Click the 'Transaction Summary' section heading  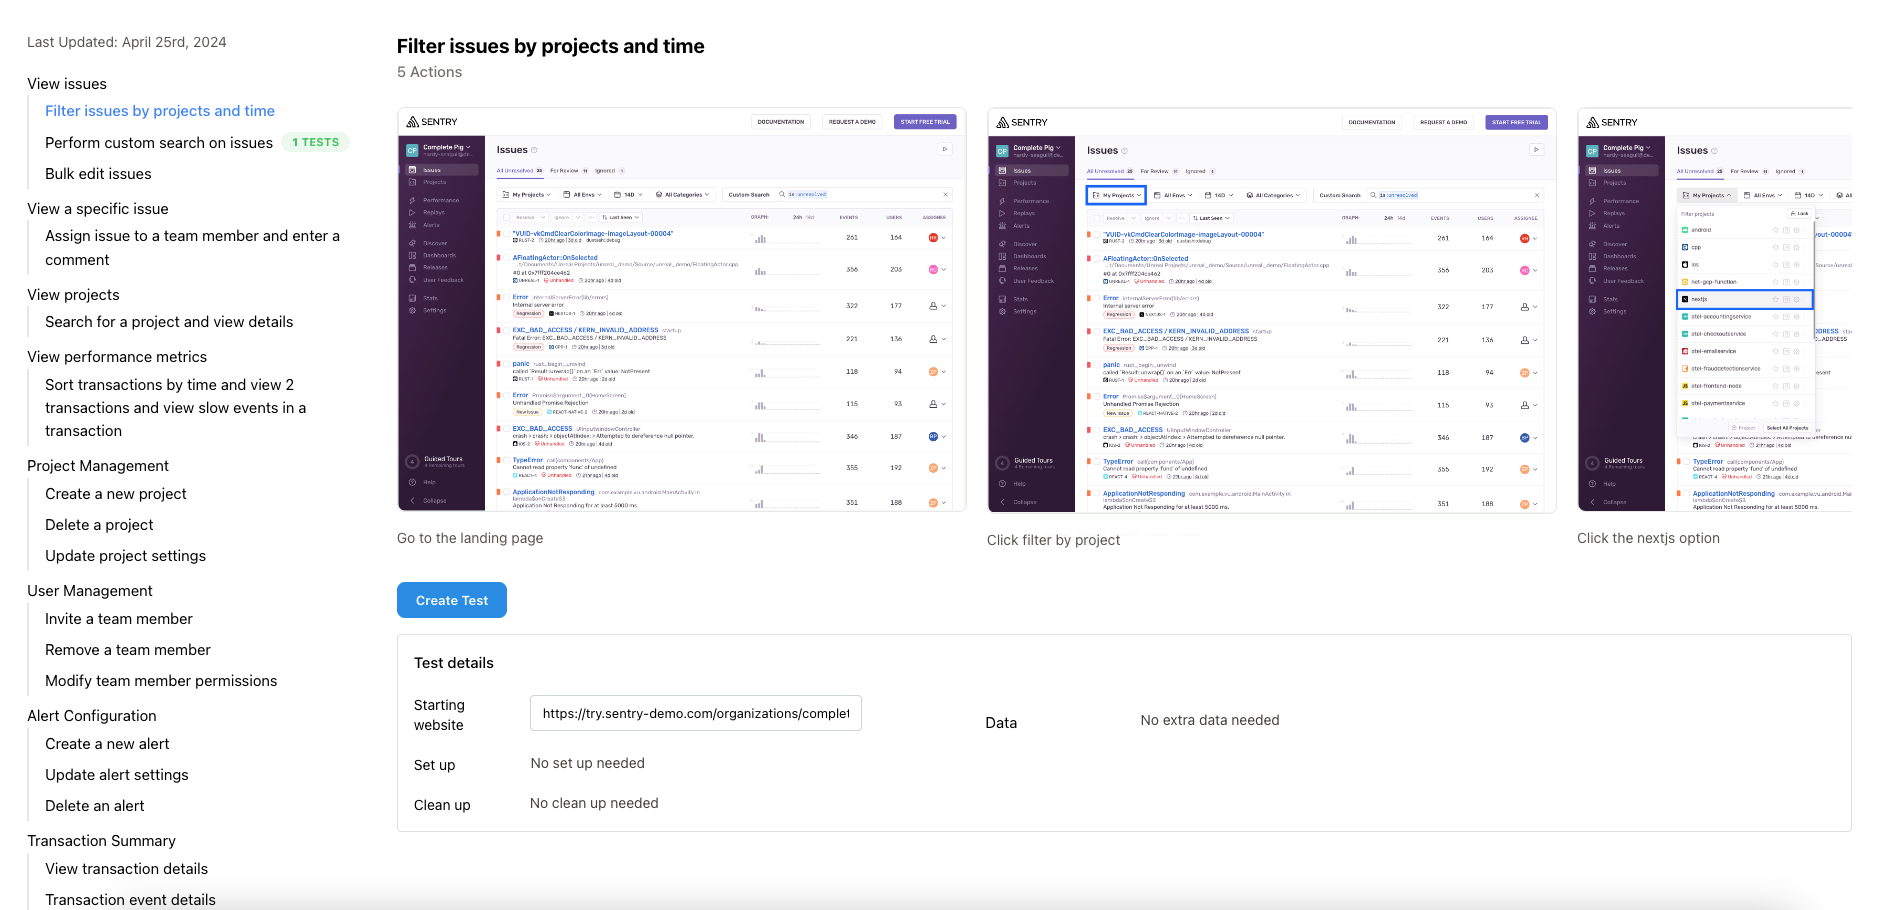coord(101,841)
